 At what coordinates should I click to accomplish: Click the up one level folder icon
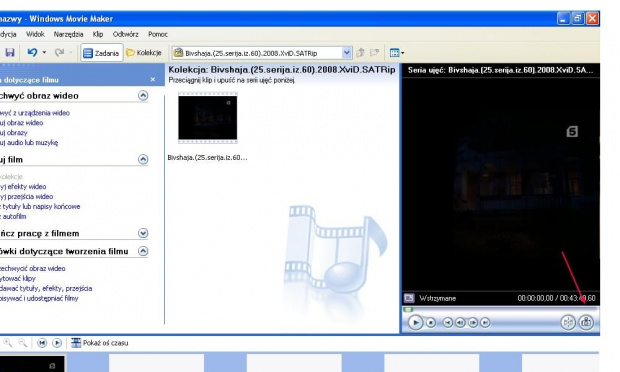coord(360,53)
